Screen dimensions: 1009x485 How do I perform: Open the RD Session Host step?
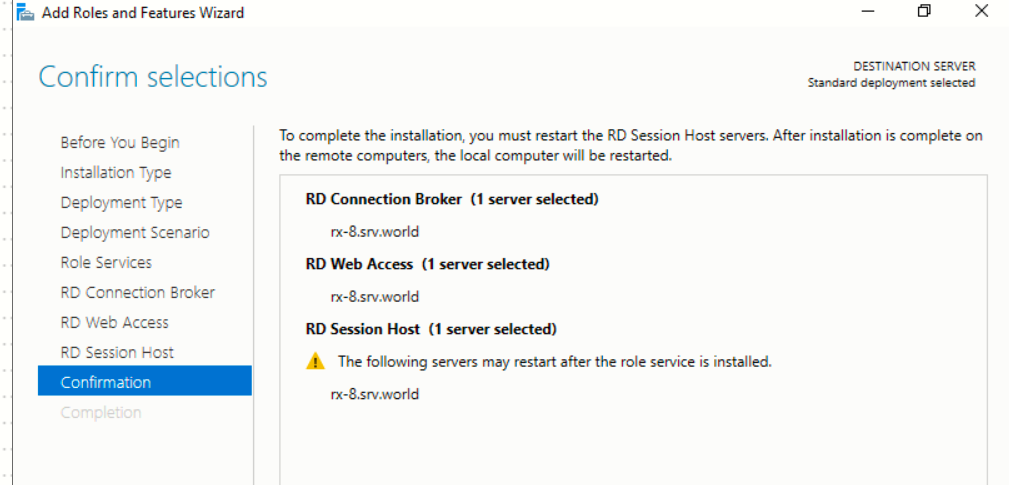(117, 353)
